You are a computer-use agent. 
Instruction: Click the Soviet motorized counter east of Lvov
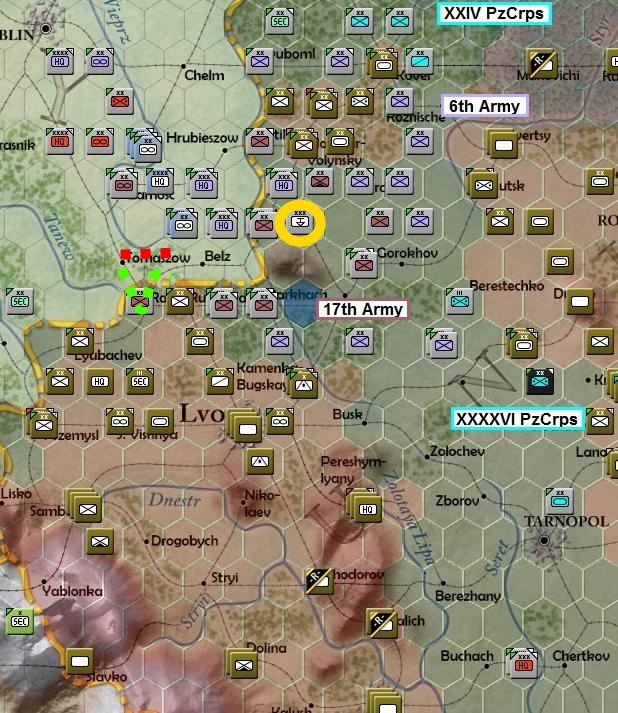click(280, 421)
